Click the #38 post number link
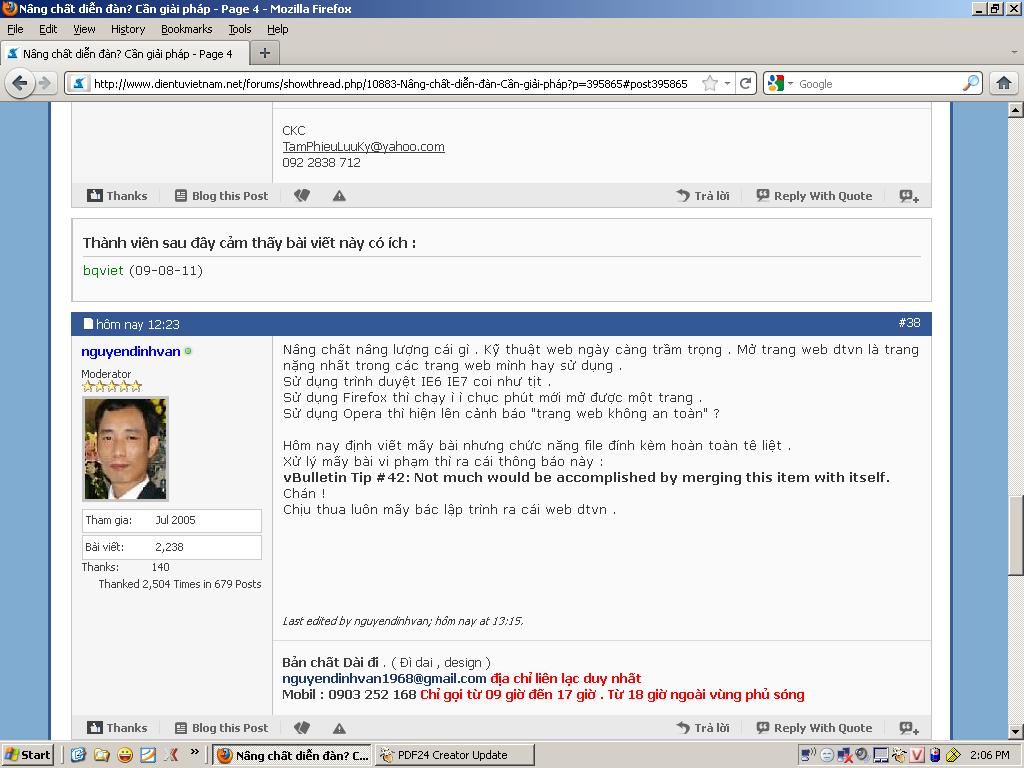Image resolution: width=1024 pixels, height=768 pixels. (909, 323)
